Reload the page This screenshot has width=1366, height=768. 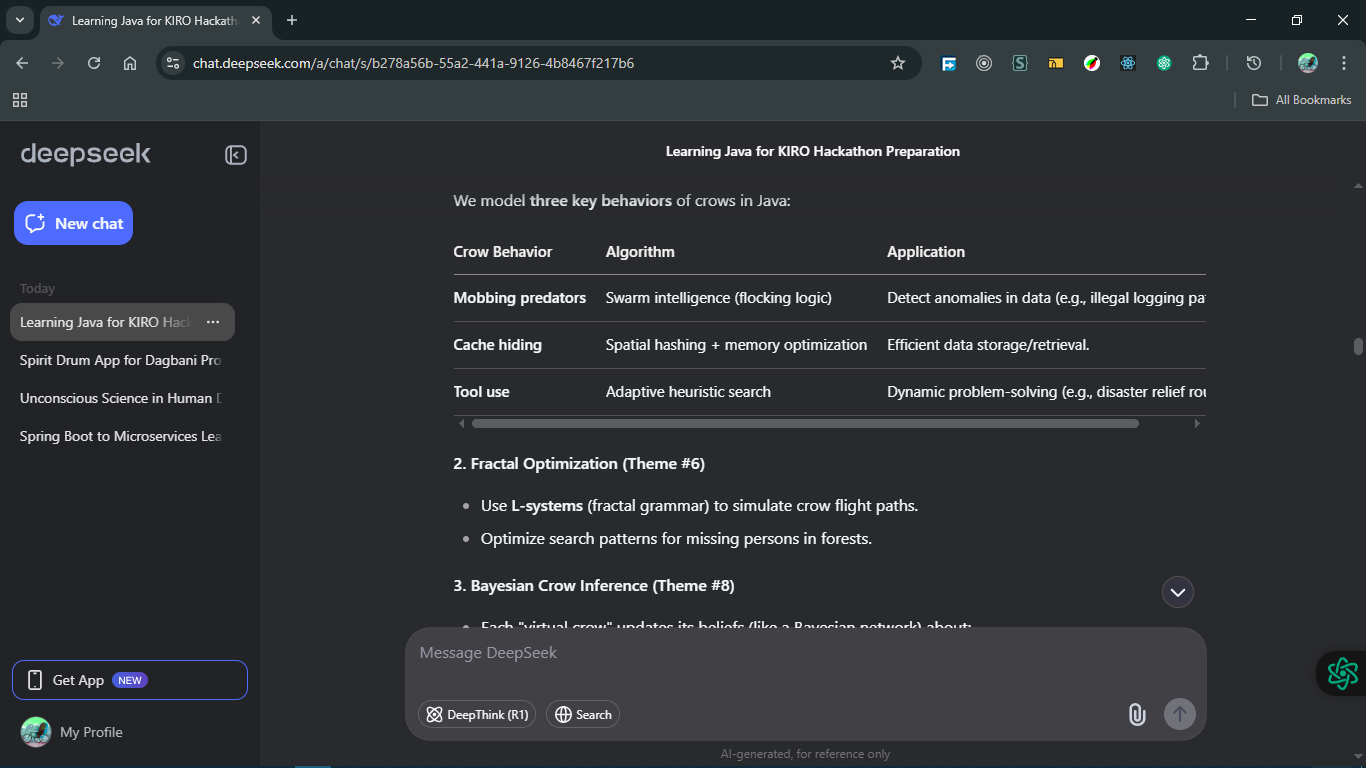(94, 63)
